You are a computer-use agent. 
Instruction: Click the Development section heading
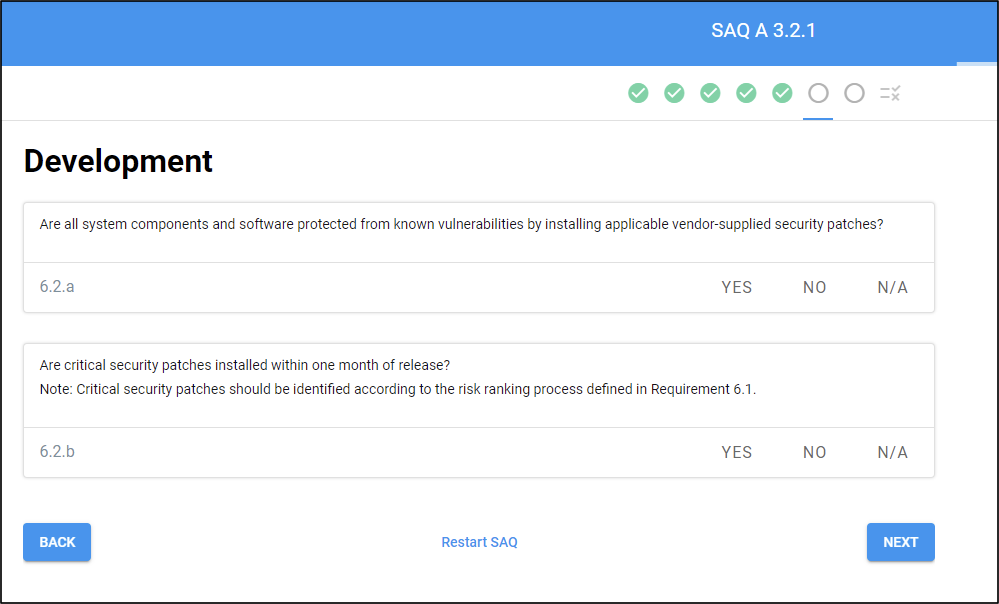click(x=118, y=161)
